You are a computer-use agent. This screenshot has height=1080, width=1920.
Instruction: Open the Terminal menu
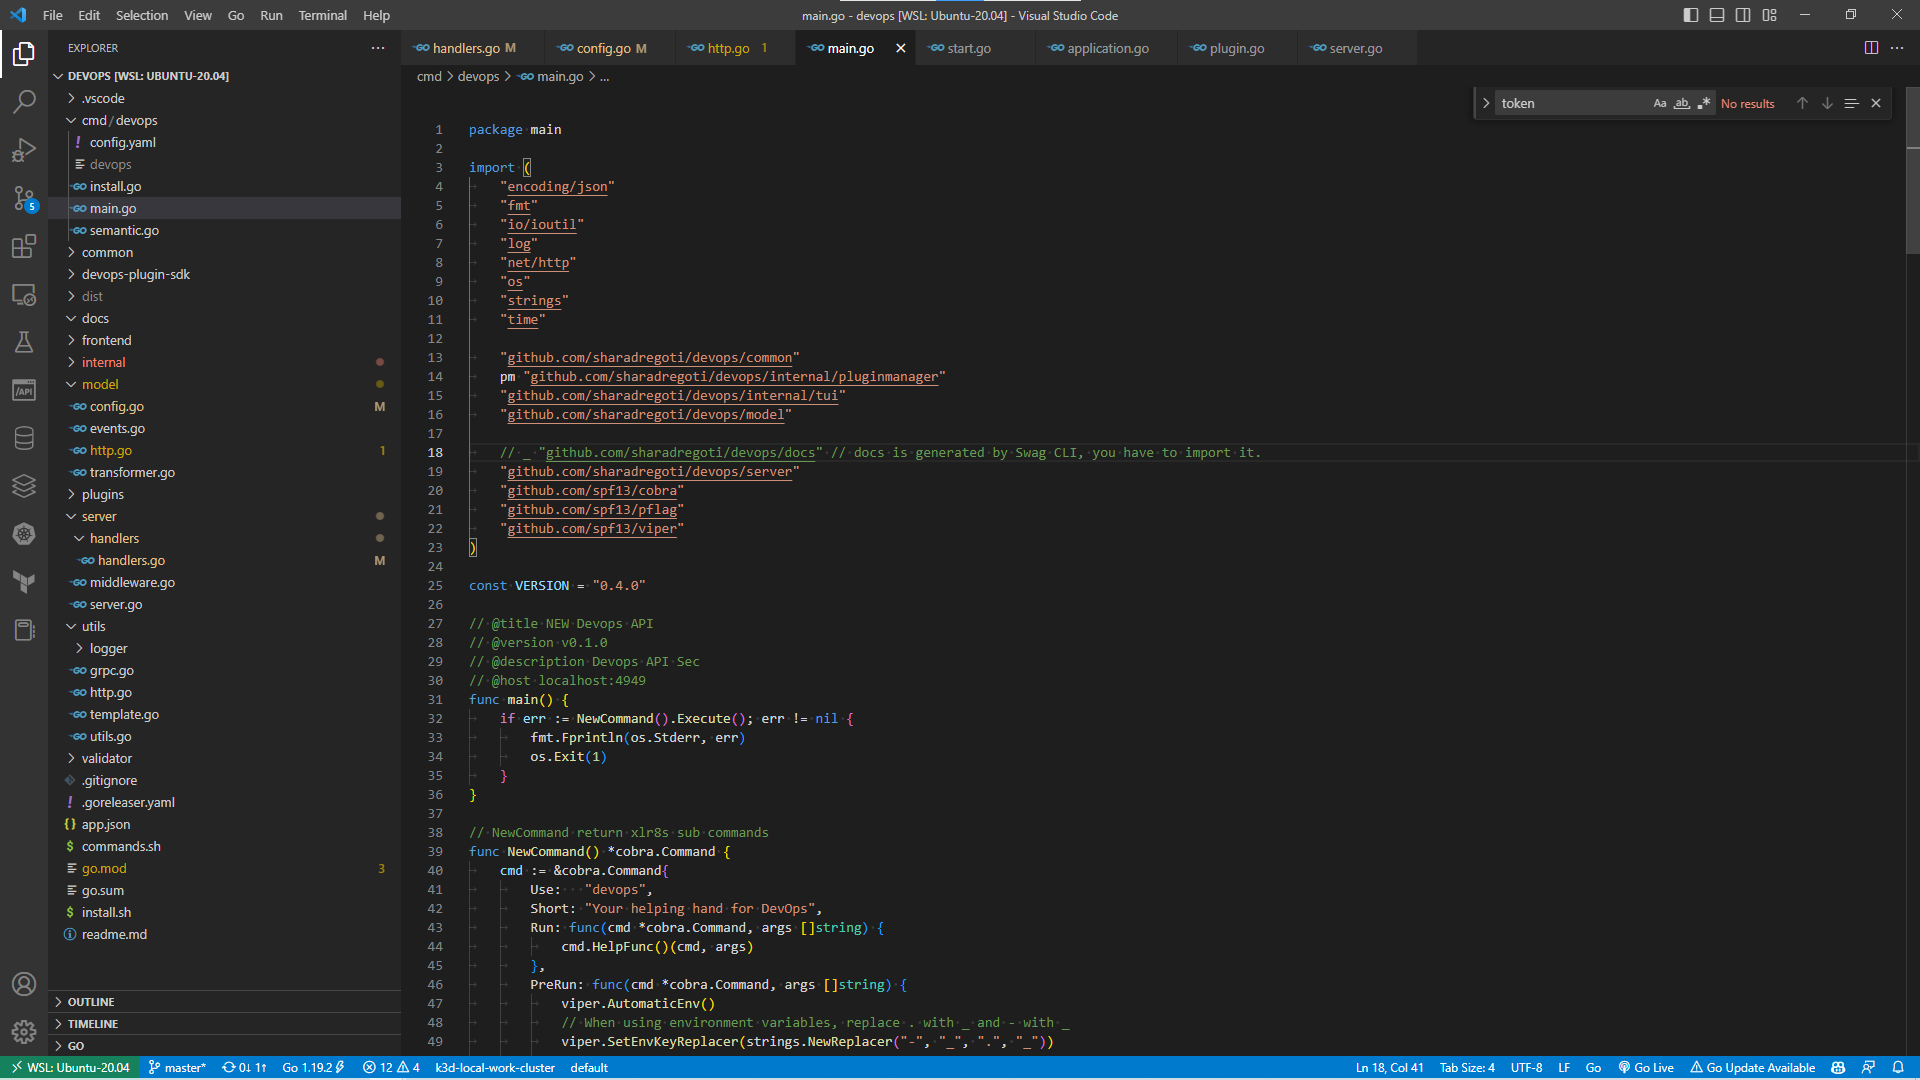[x=322, y=15]
